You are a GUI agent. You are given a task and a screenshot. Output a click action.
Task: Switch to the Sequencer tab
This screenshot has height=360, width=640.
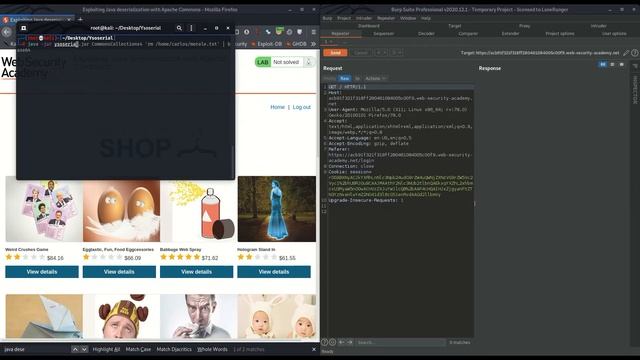(x=384, y=34)
